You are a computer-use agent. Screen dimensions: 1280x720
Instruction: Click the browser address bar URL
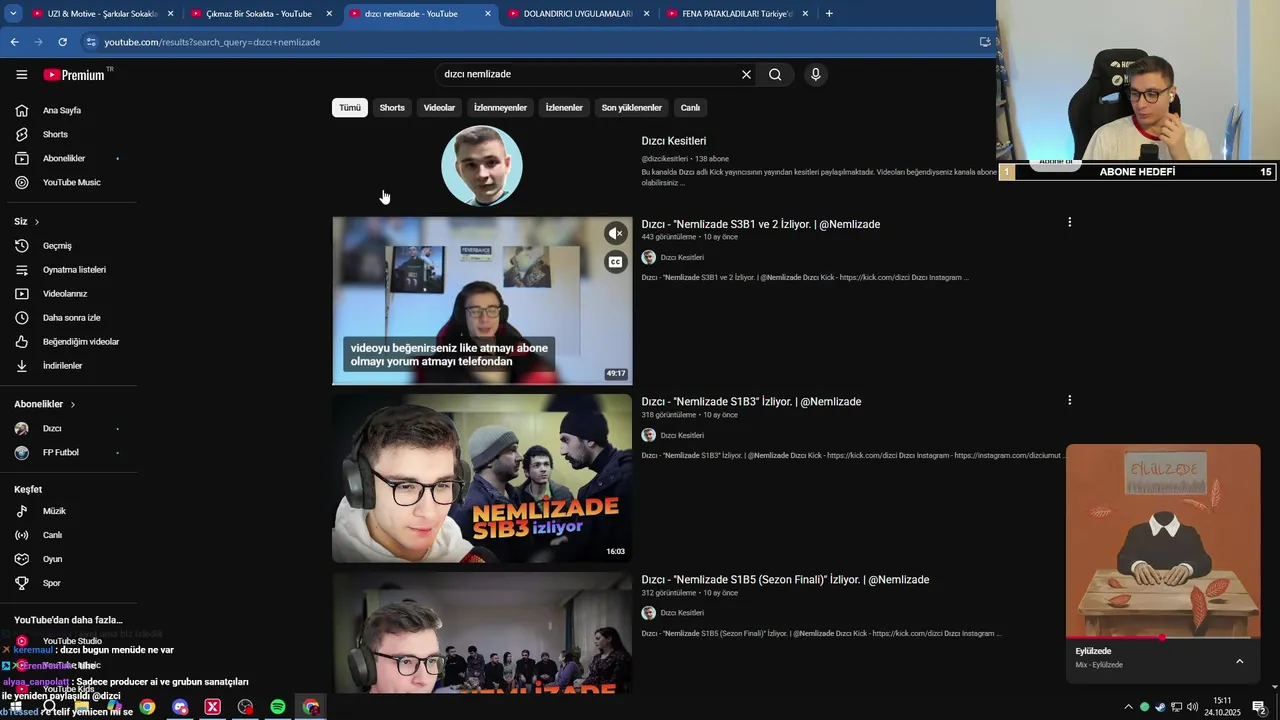(x=212, y=42)
